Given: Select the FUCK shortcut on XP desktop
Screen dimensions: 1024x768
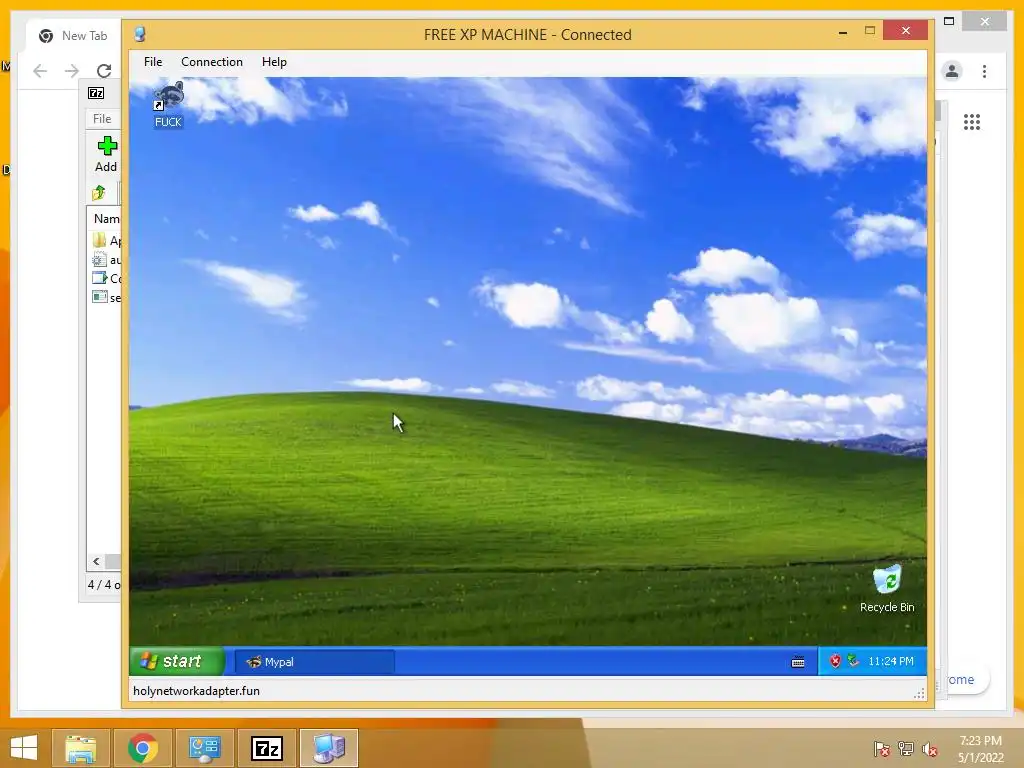Looking at the screenshot, I should [168, 104].
